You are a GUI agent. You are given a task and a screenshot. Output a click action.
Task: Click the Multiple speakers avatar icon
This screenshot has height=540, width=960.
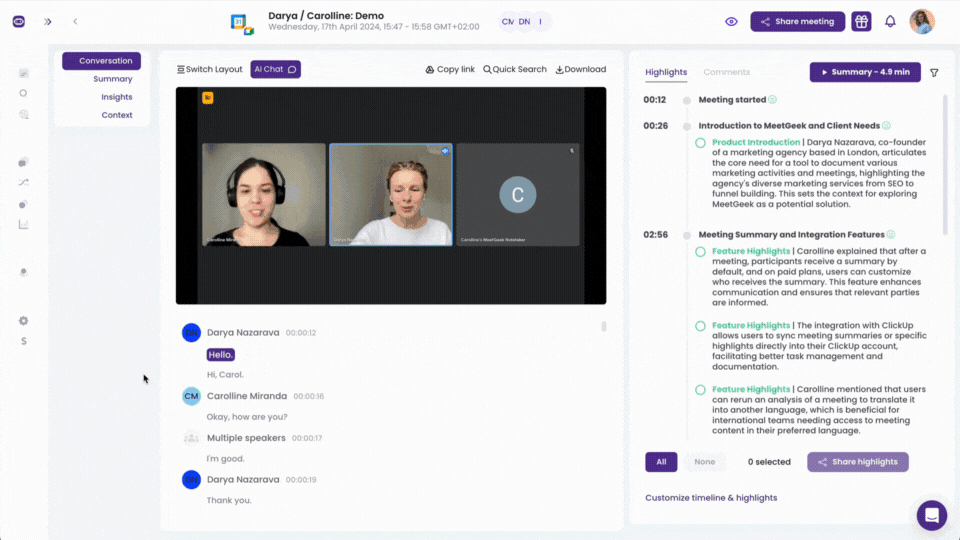(x=191, y=438)
